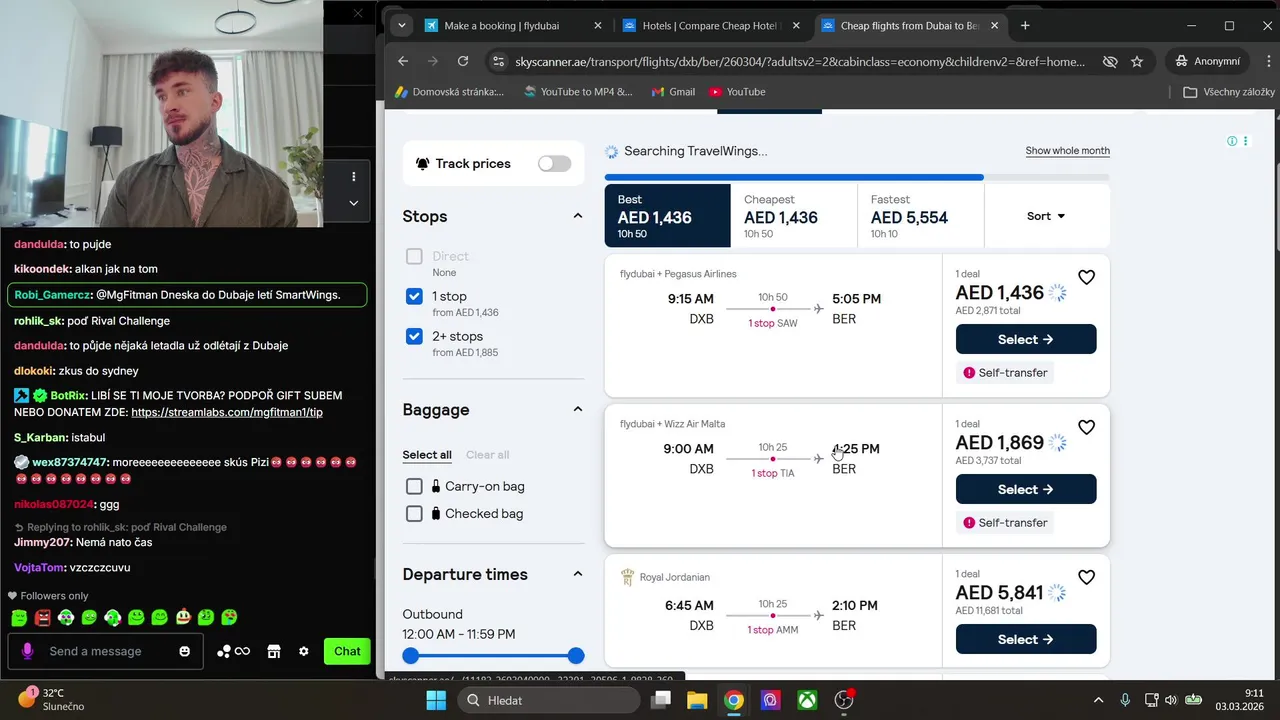Select the Fastest AED 5,554 tab
The height and width of the screenshot is (720, 1280).
click(x=921, y=216)
